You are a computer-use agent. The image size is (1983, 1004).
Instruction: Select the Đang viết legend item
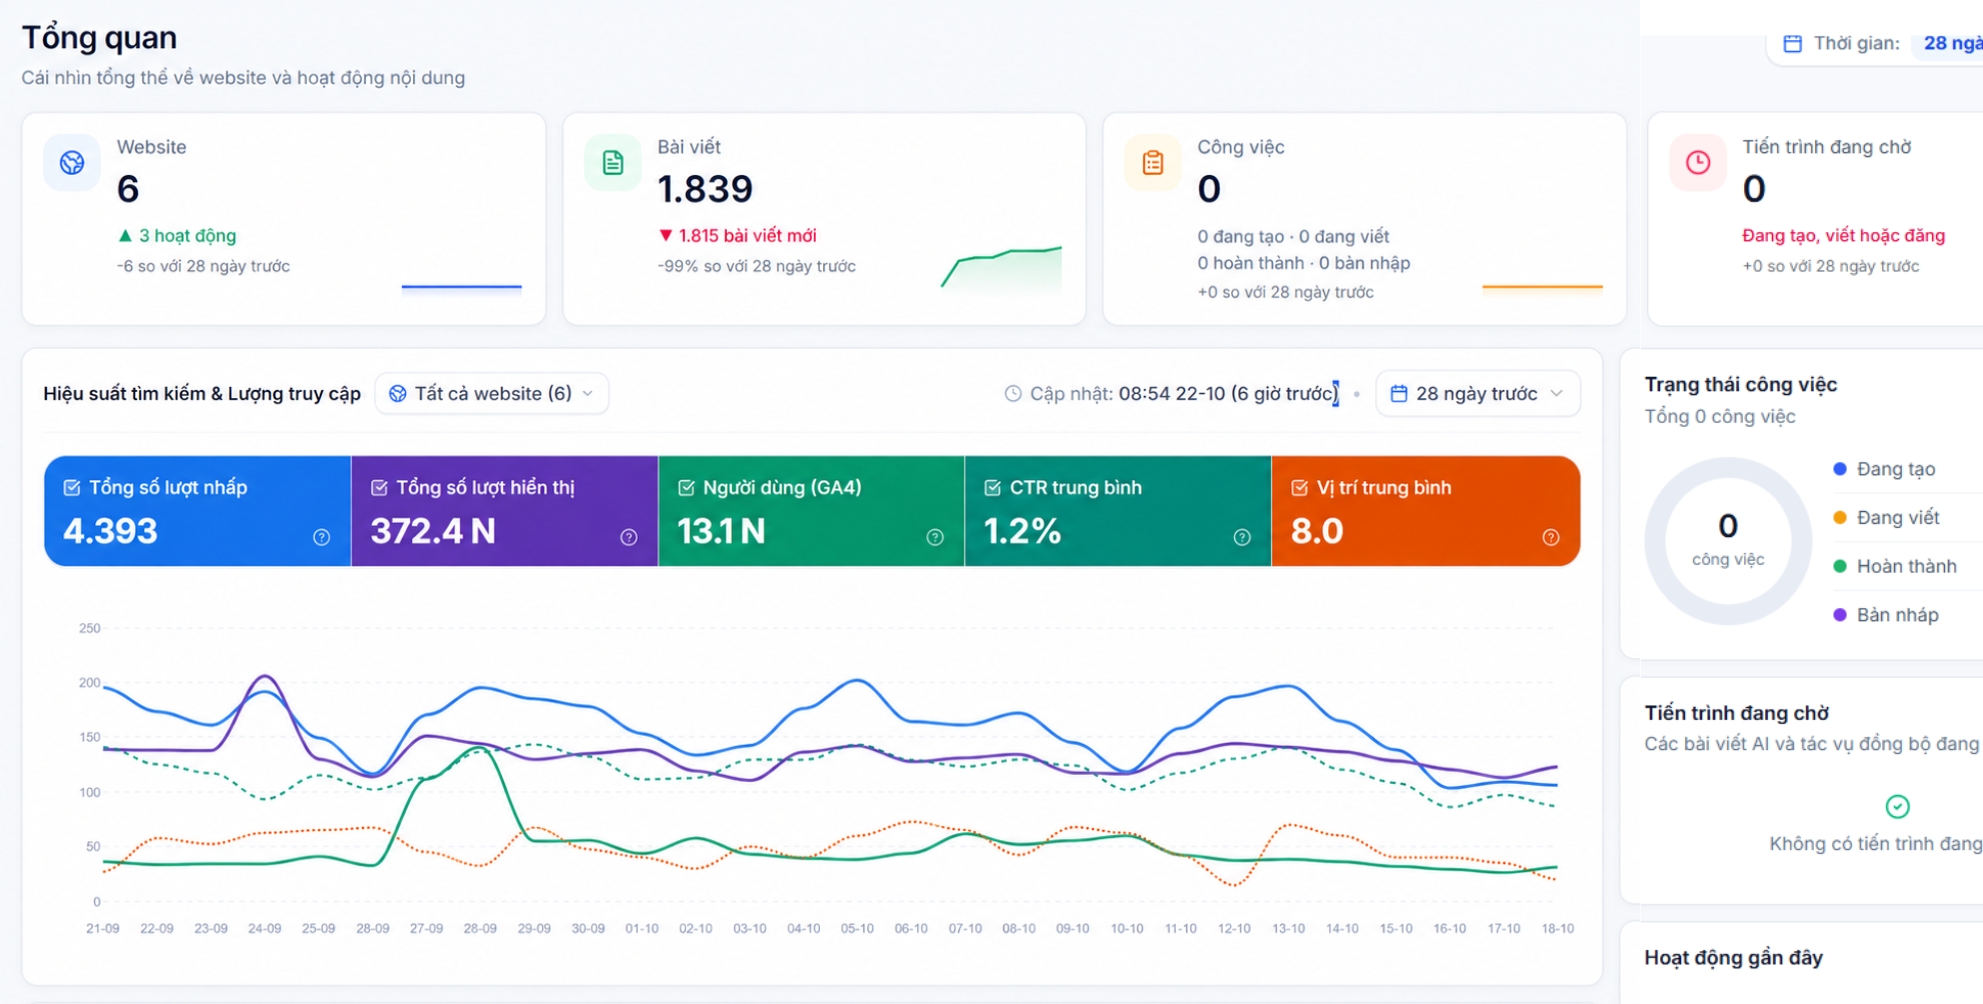(1886, 518)
